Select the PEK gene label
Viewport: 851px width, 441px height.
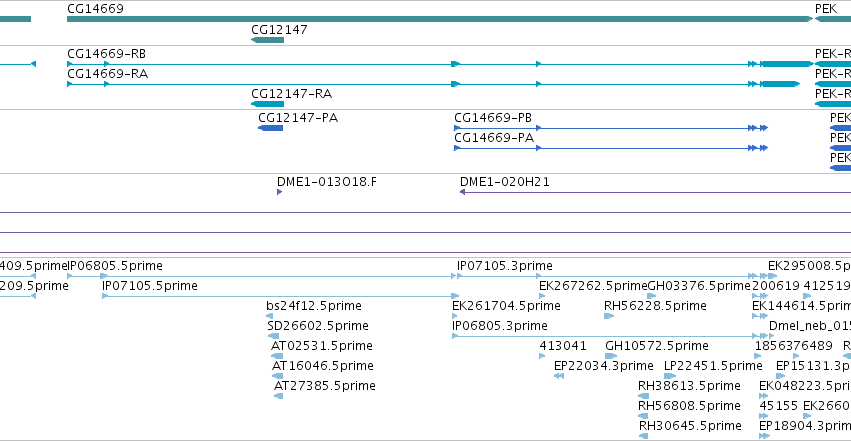coord(826,9)
